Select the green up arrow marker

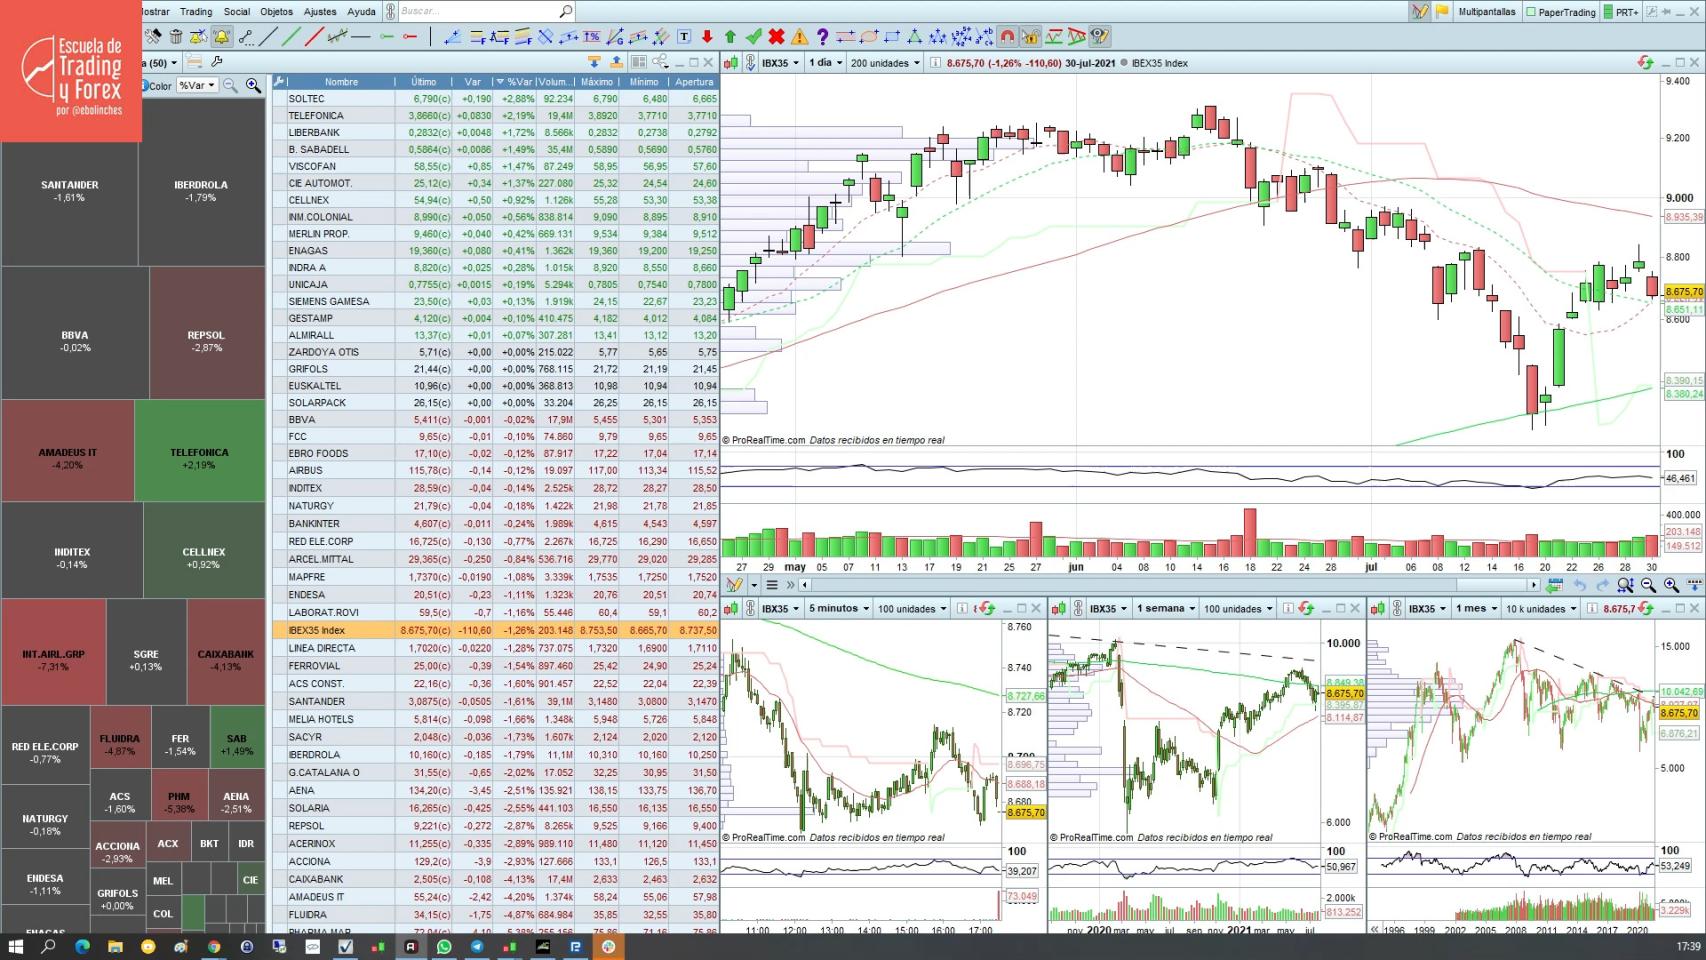730,37
